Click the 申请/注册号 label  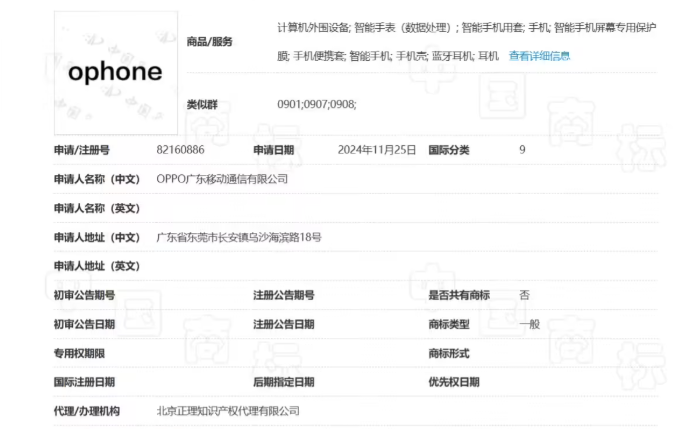coord(81,150)
